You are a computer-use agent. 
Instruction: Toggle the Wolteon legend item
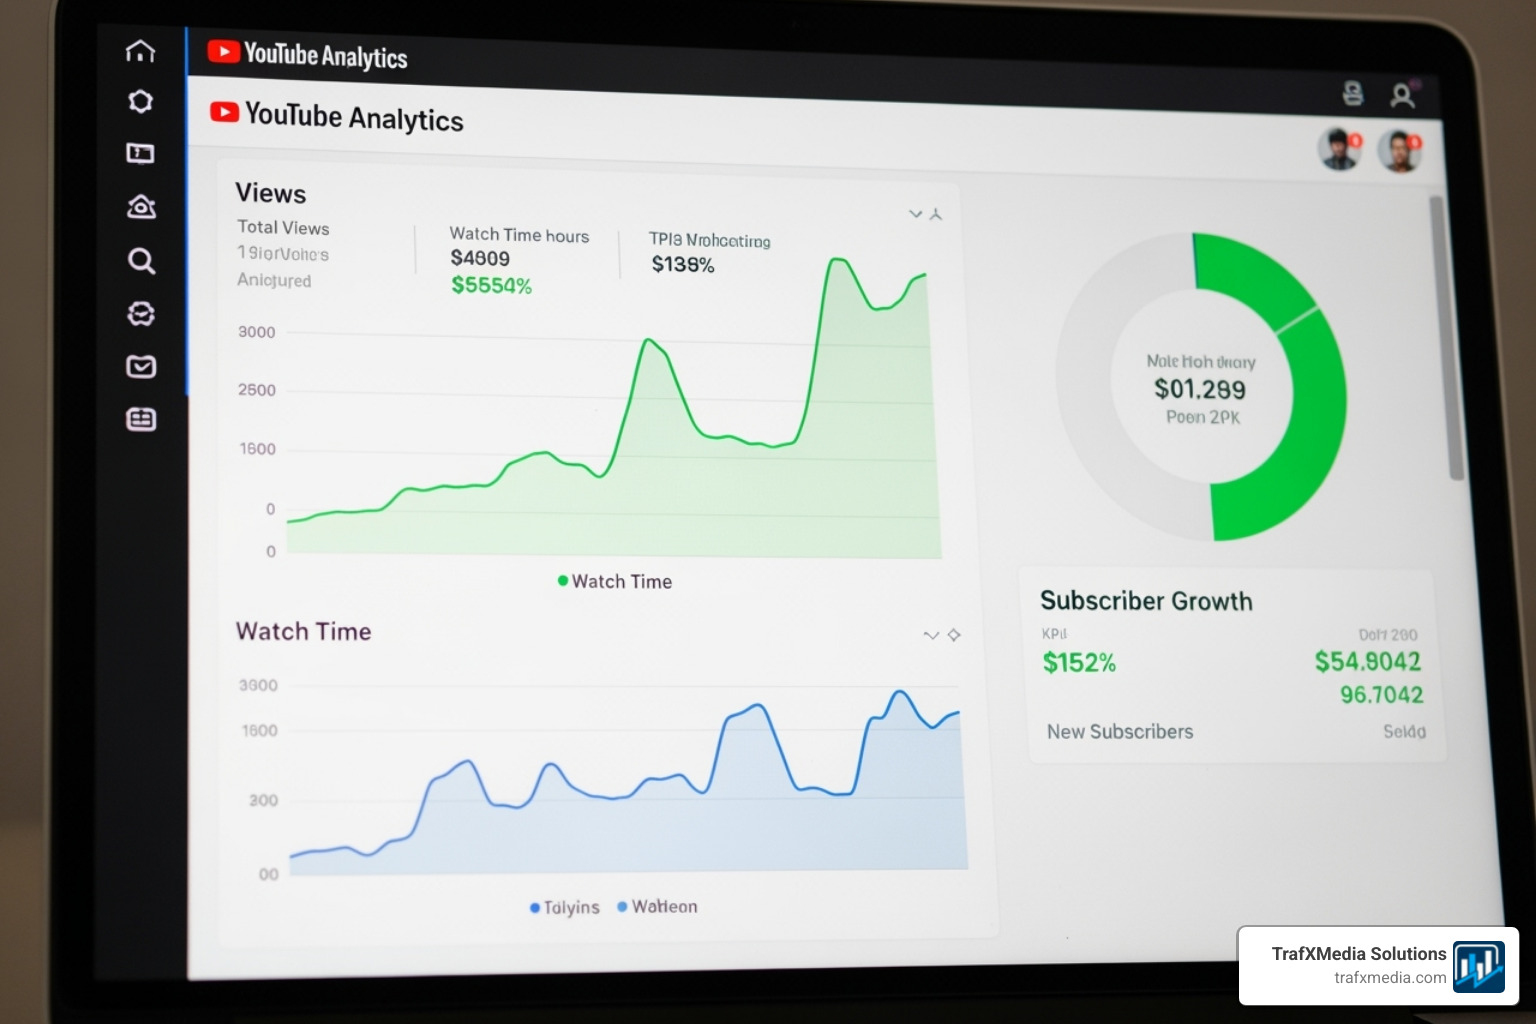pyautogui.click(x=658, y=906)
